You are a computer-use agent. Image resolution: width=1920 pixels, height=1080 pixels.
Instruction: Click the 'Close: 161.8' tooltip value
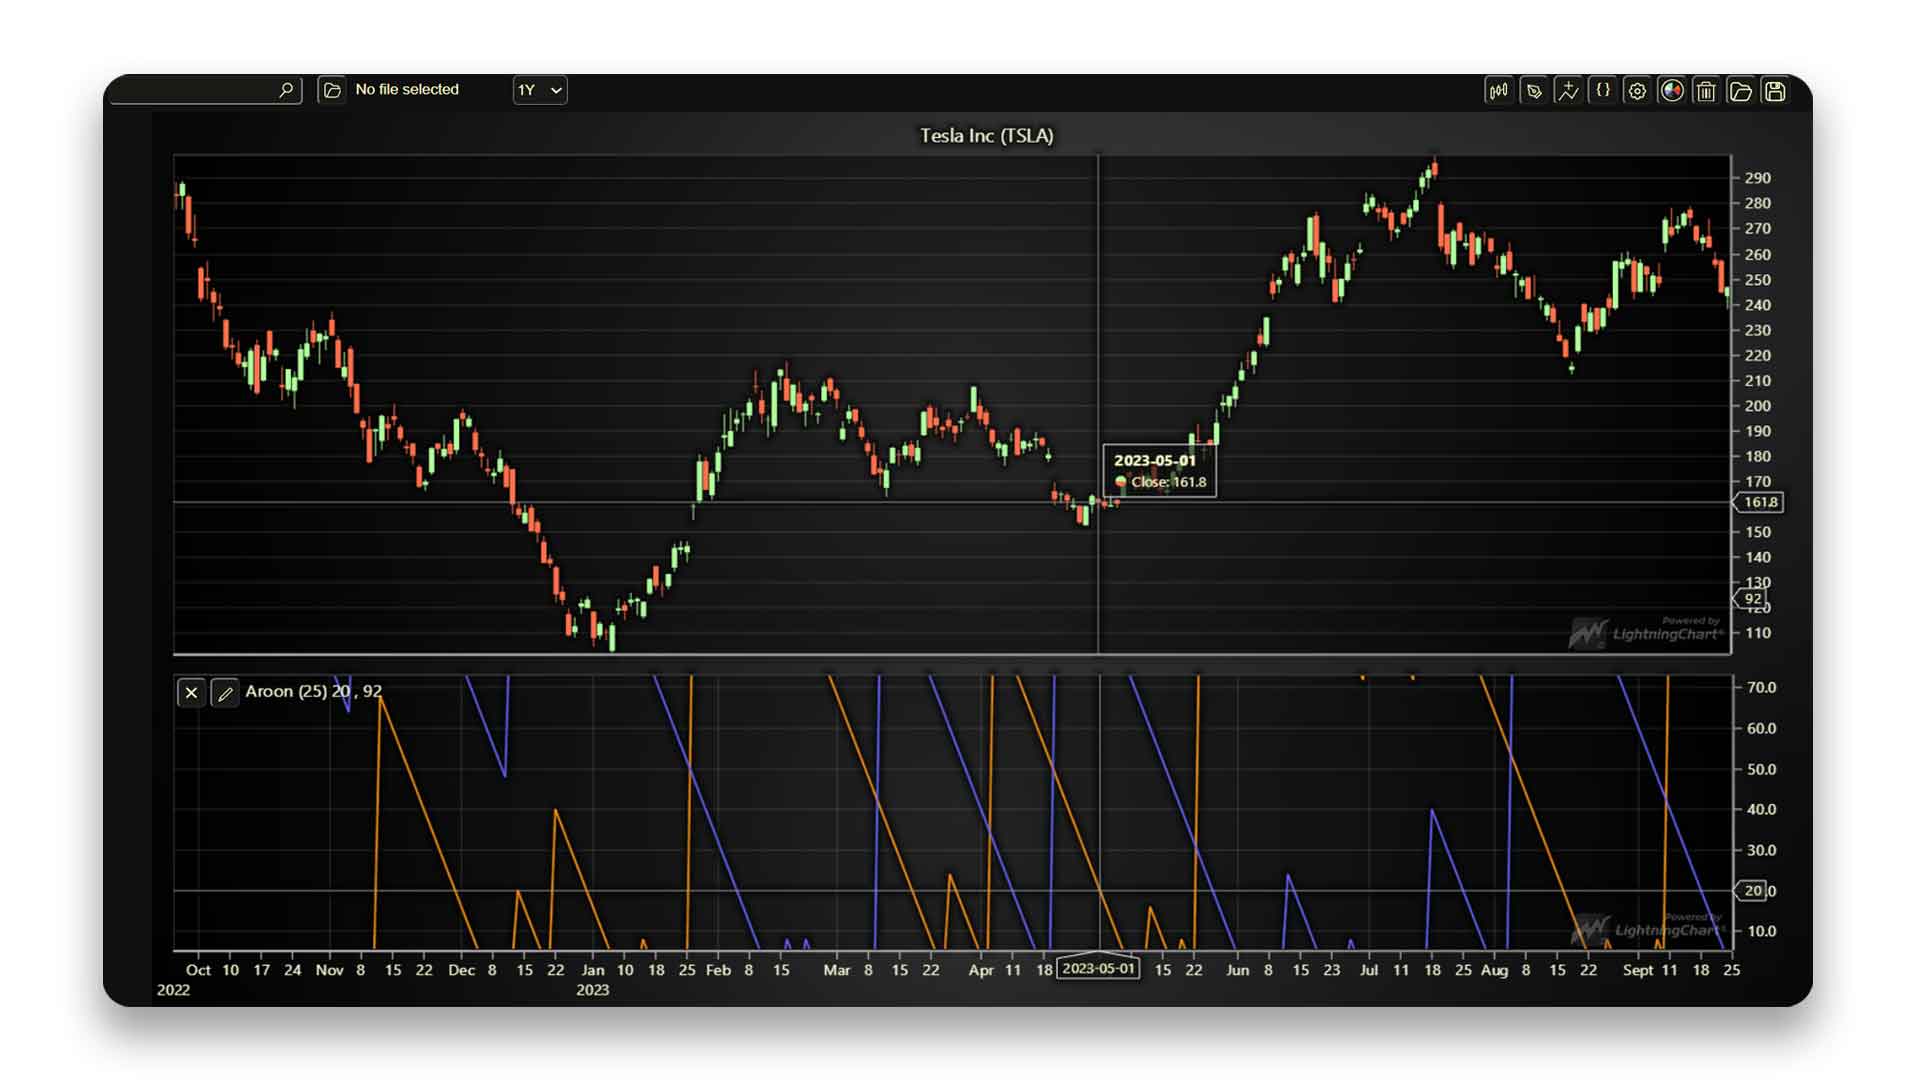[x=1168, y=482]
